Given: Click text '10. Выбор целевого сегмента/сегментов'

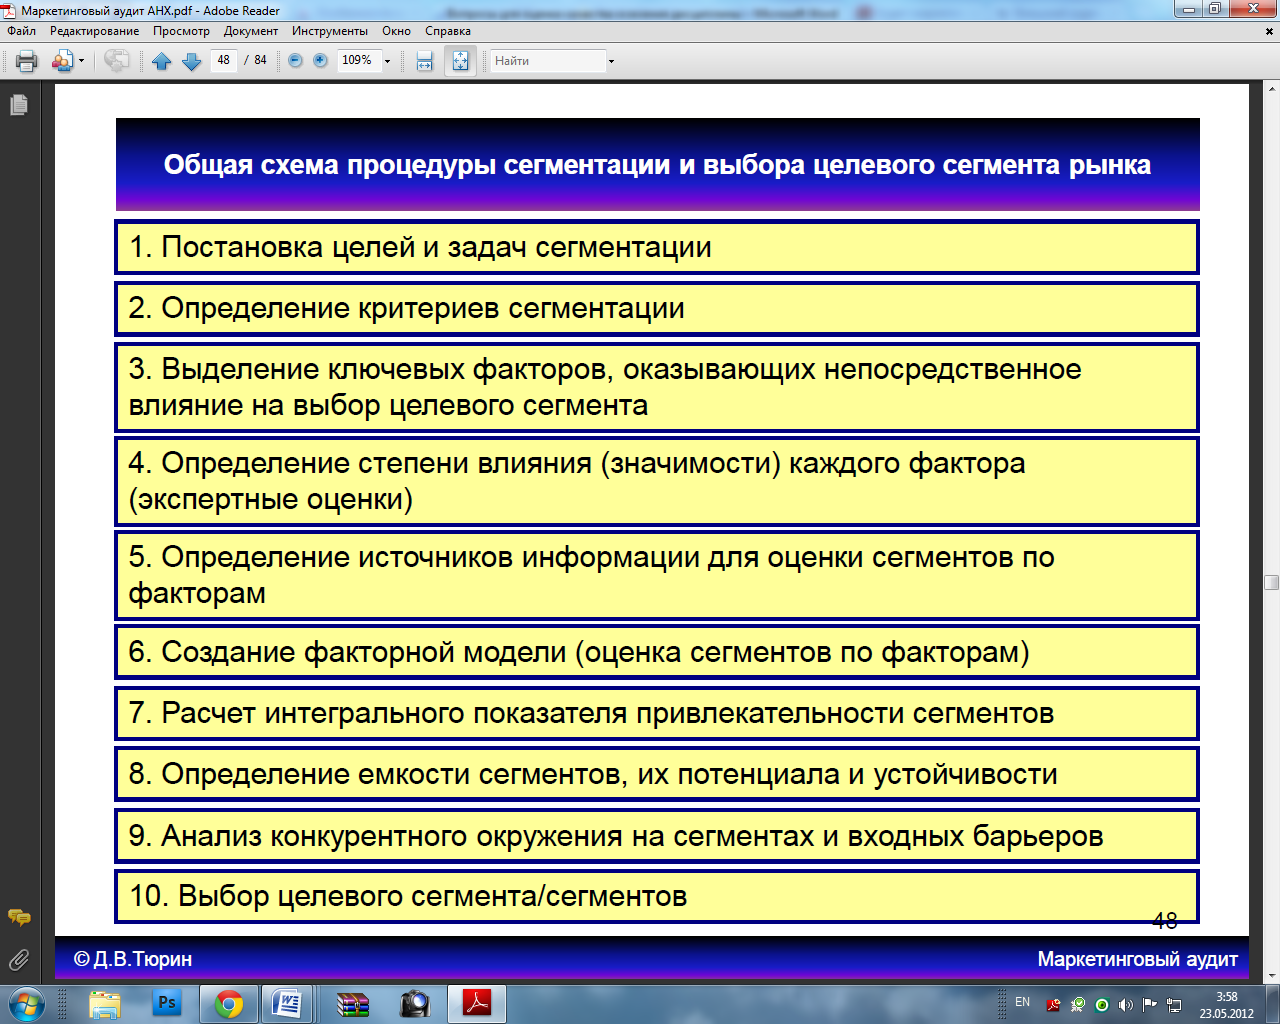Looking at the screenshot, I should point(408,896).
